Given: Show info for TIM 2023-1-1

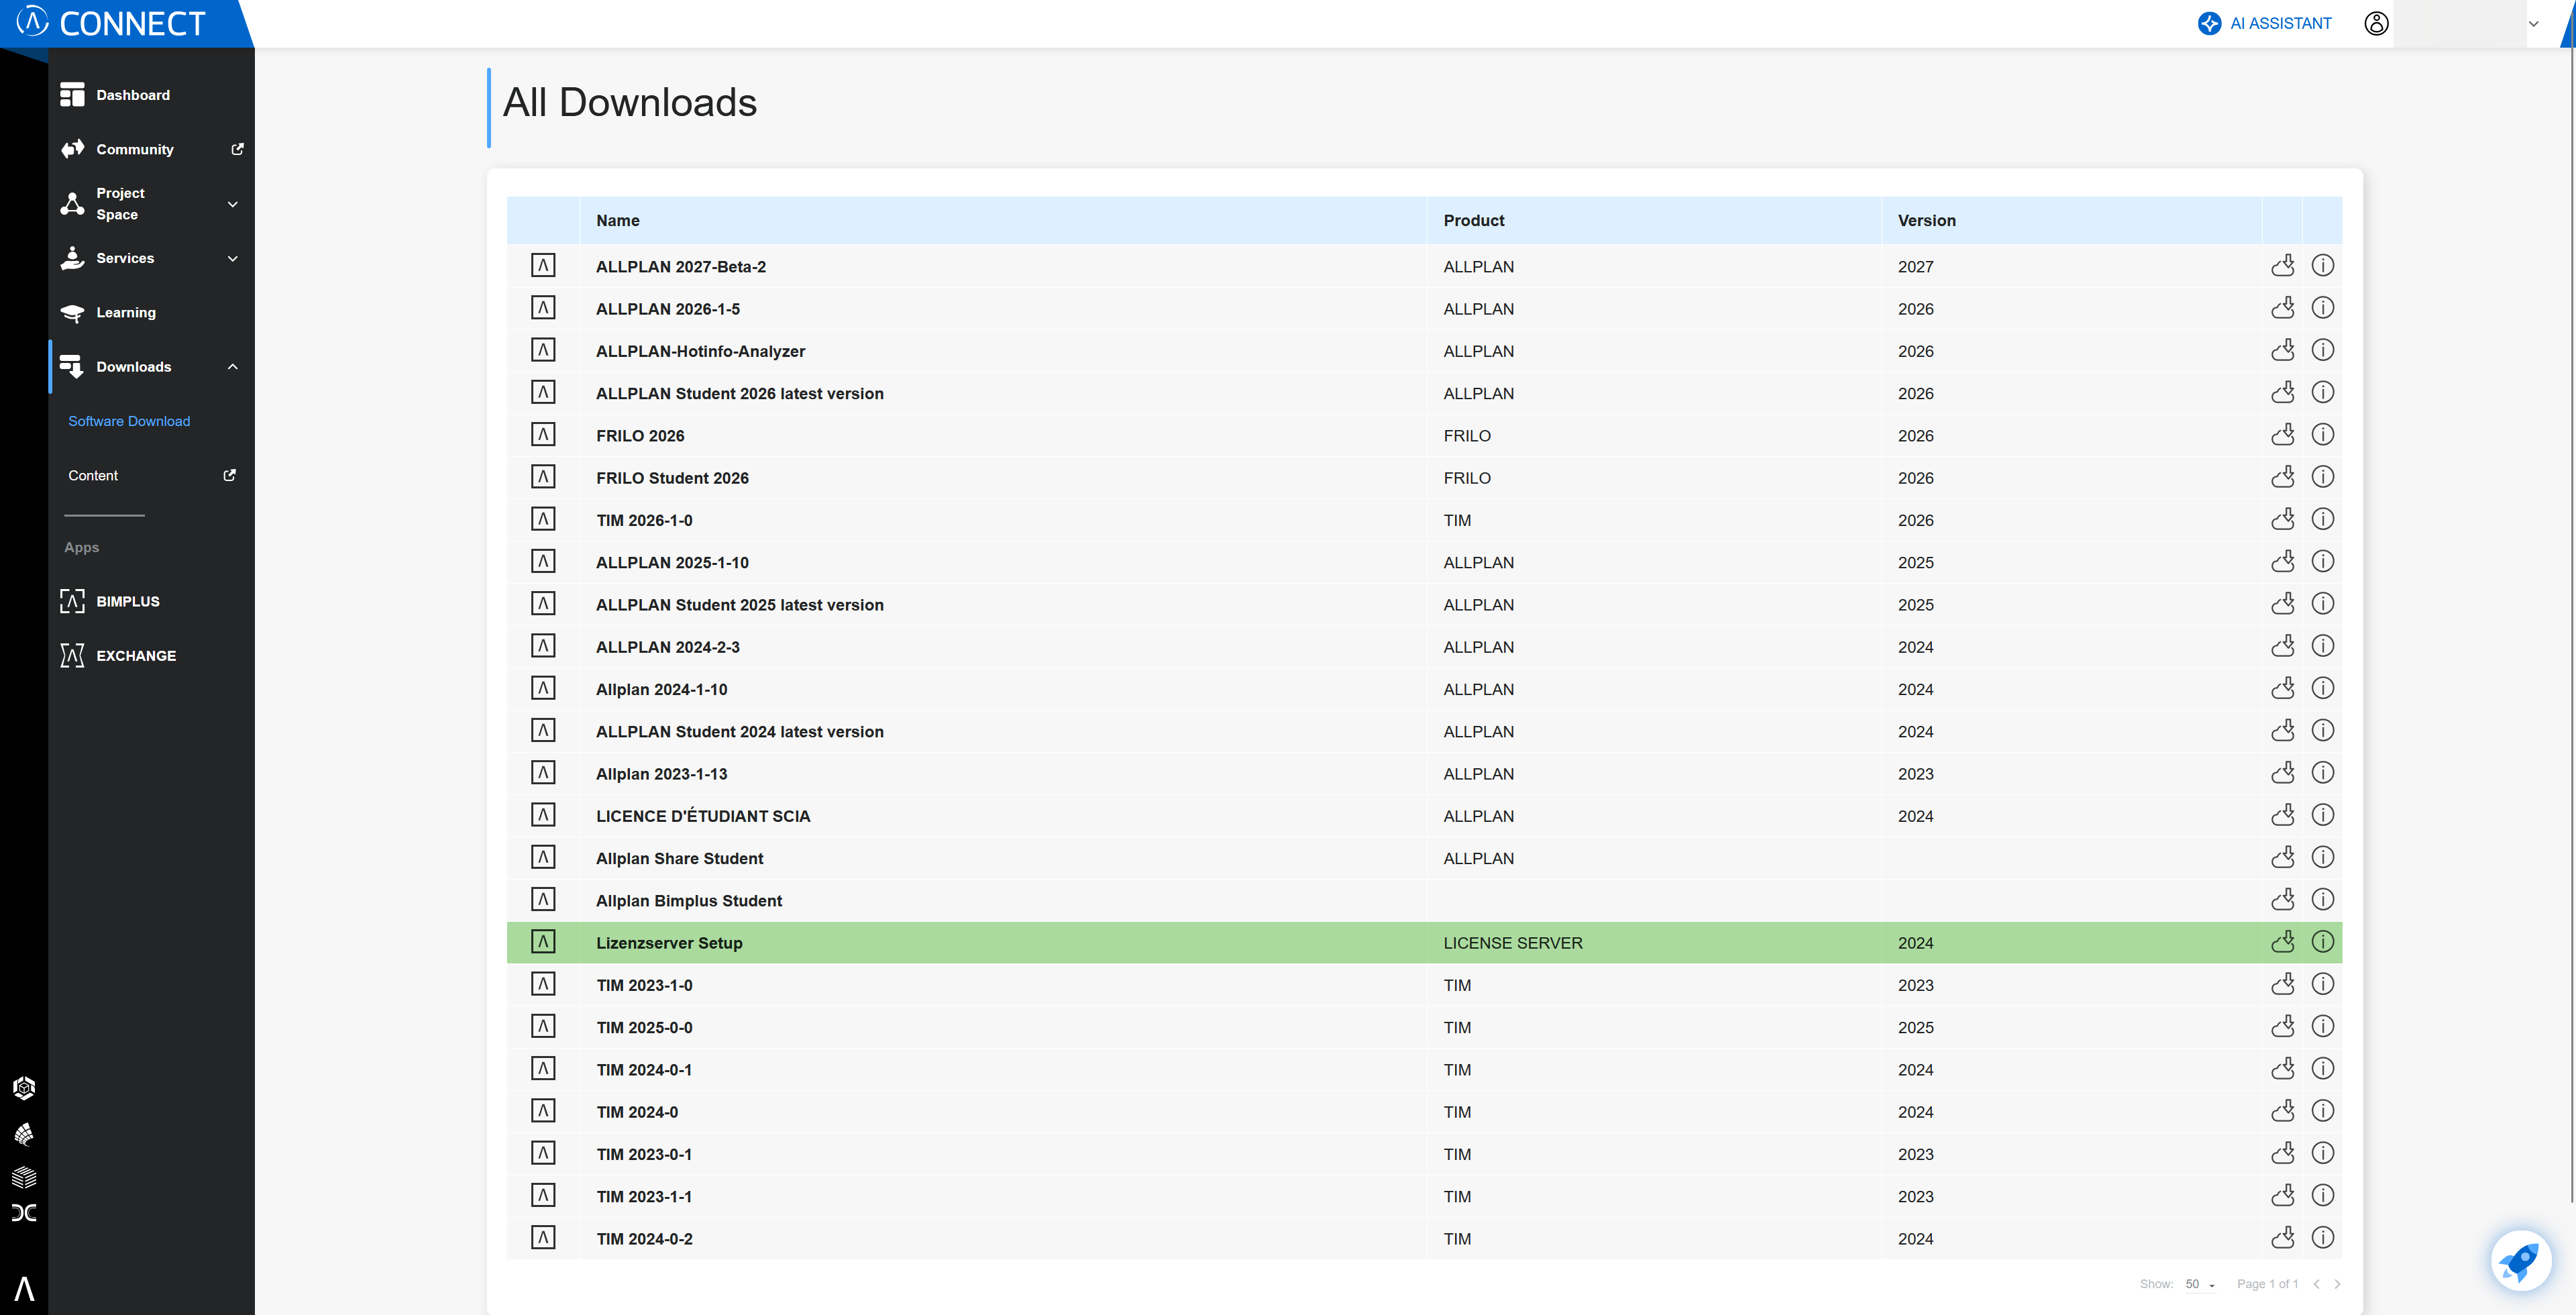Looking at the screenshot, I should [x=2323, y=1196].
